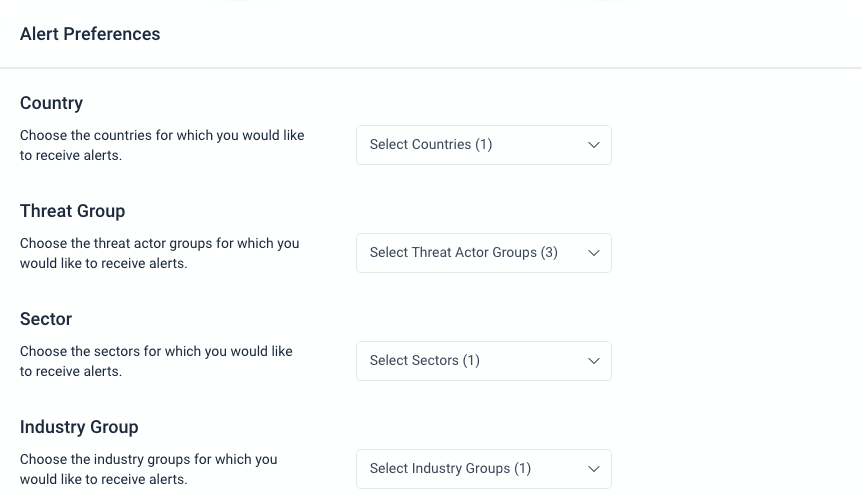Click the Country section heading
The image size is (862, 496).
tap(51, 103)
